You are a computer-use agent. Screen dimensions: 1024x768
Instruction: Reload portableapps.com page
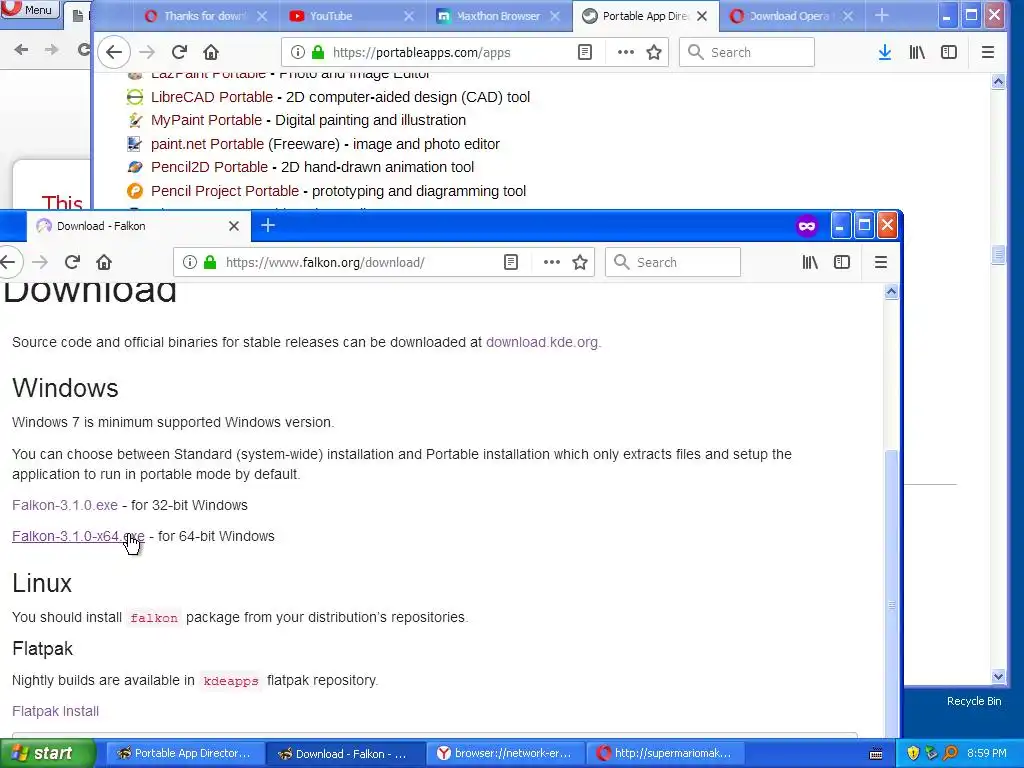pos(180,52)
